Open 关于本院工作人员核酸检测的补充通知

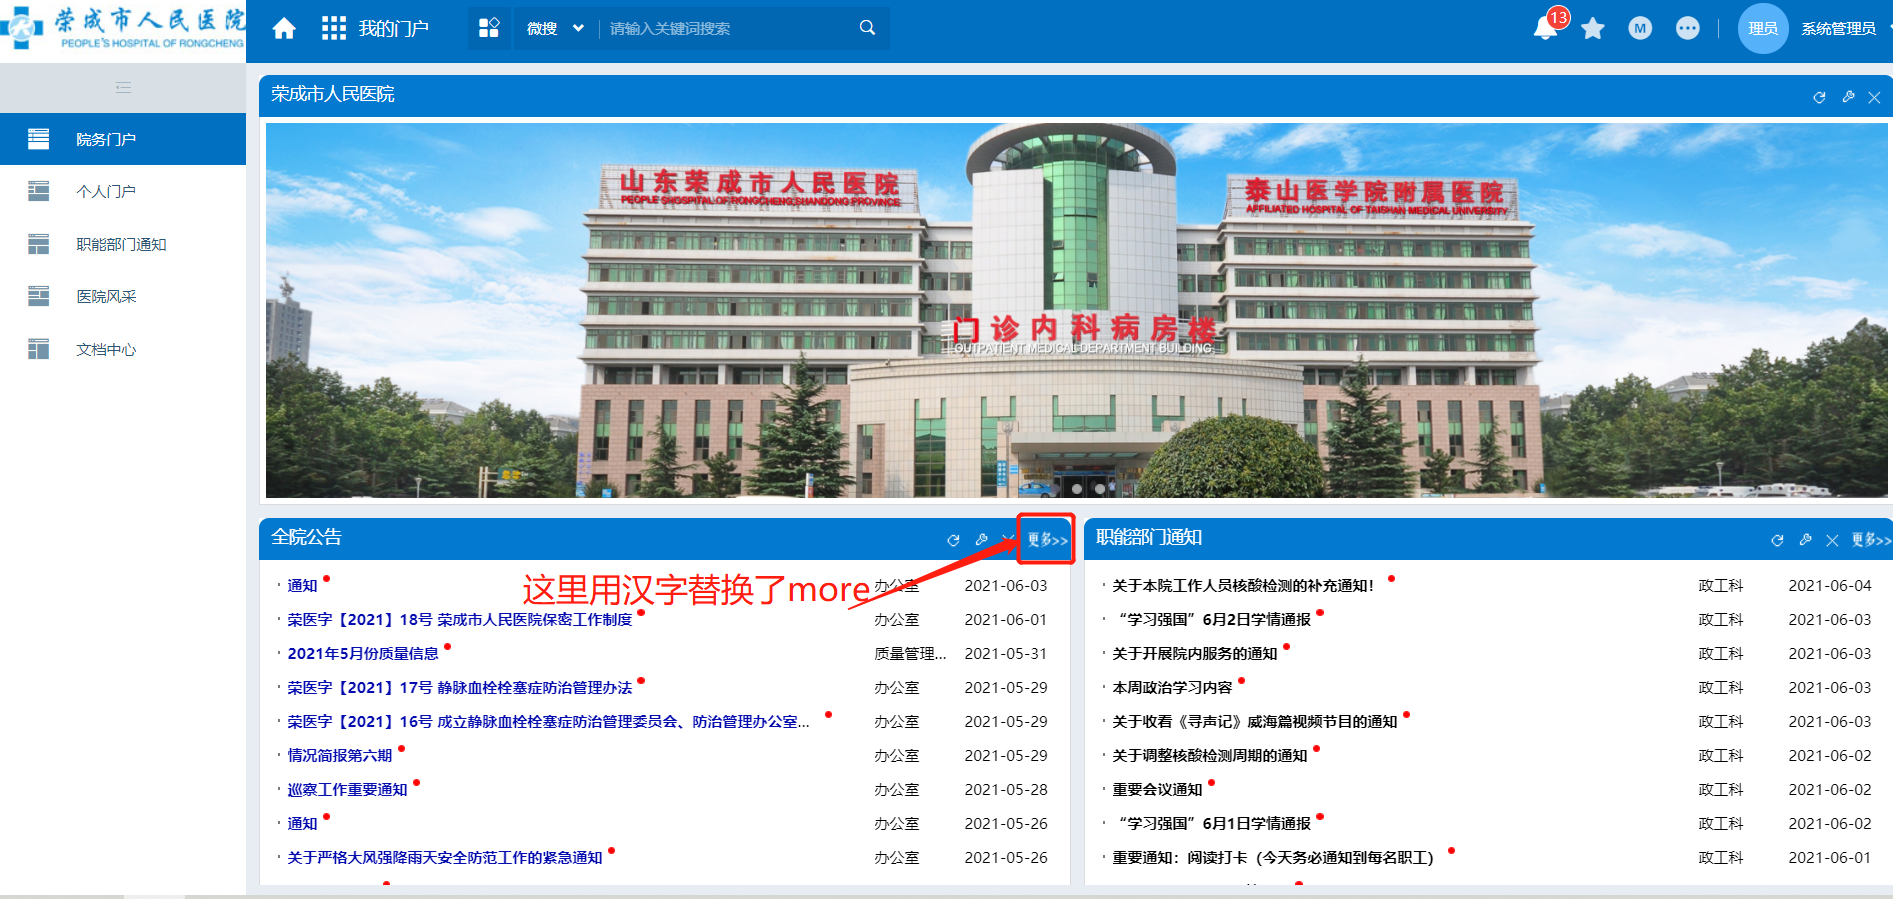pyautogui.click(x=1243, y=586)
